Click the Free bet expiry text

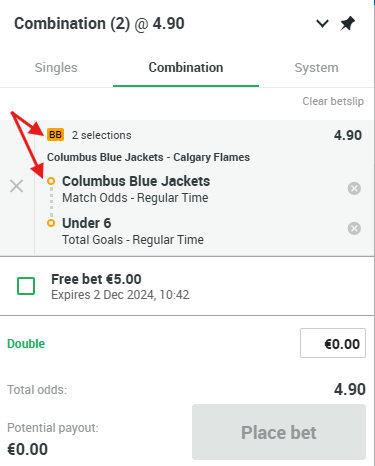pyautogui.click(x=120, y=295)
